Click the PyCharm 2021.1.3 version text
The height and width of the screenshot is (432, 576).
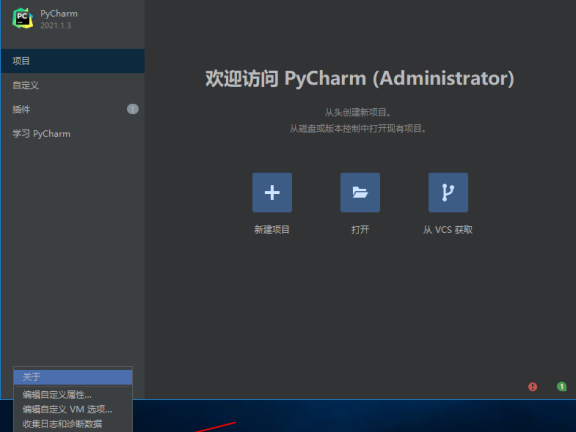point(55,25)
